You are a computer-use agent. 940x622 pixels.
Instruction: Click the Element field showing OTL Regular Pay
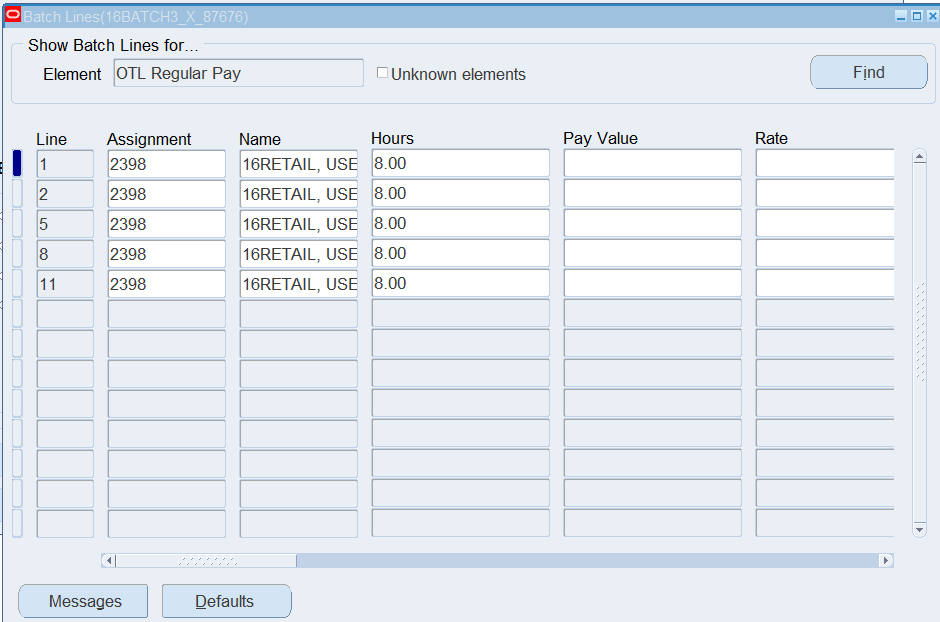(238, 73)
